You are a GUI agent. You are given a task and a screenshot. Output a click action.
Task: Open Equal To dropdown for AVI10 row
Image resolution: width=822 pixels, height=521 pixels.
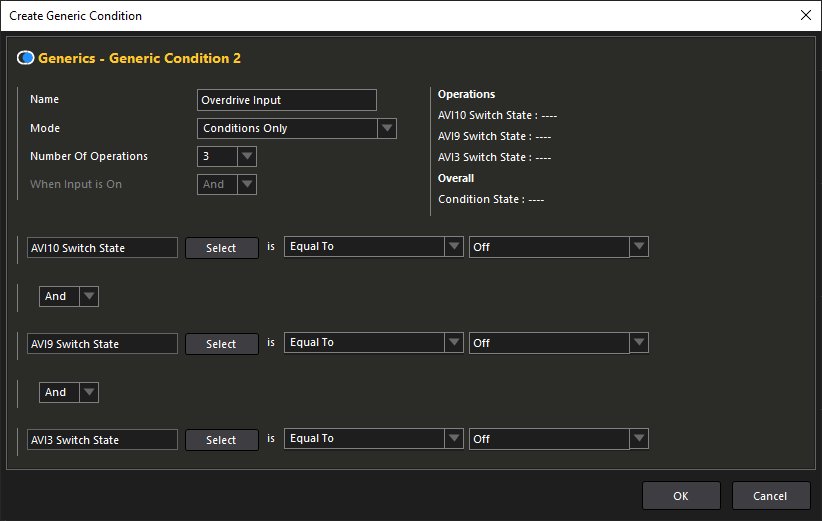(373, 246)
